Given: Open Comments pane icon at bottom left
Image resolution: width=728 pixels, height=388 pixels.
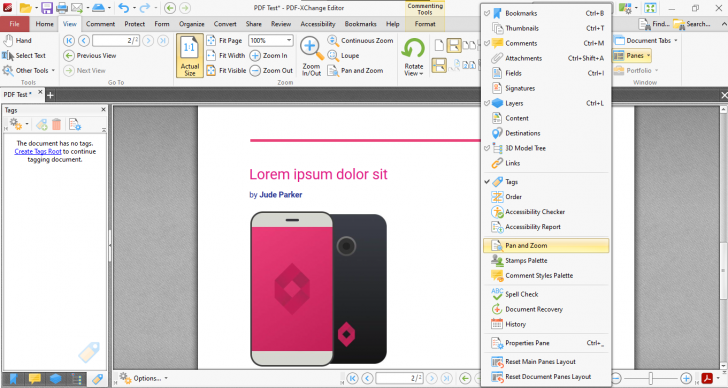Looking at the screenshot, I should click(x=34, y=379).
